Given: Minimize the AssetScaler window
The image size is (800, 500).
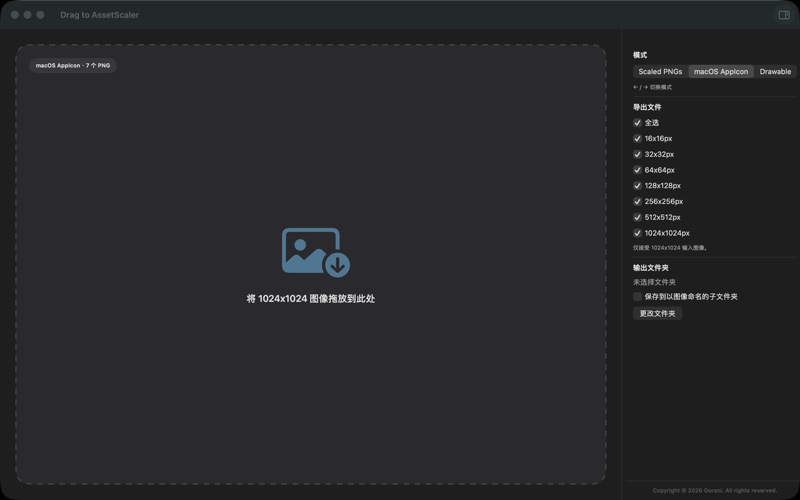Looking at the screenshot, I should click(28, 15).
